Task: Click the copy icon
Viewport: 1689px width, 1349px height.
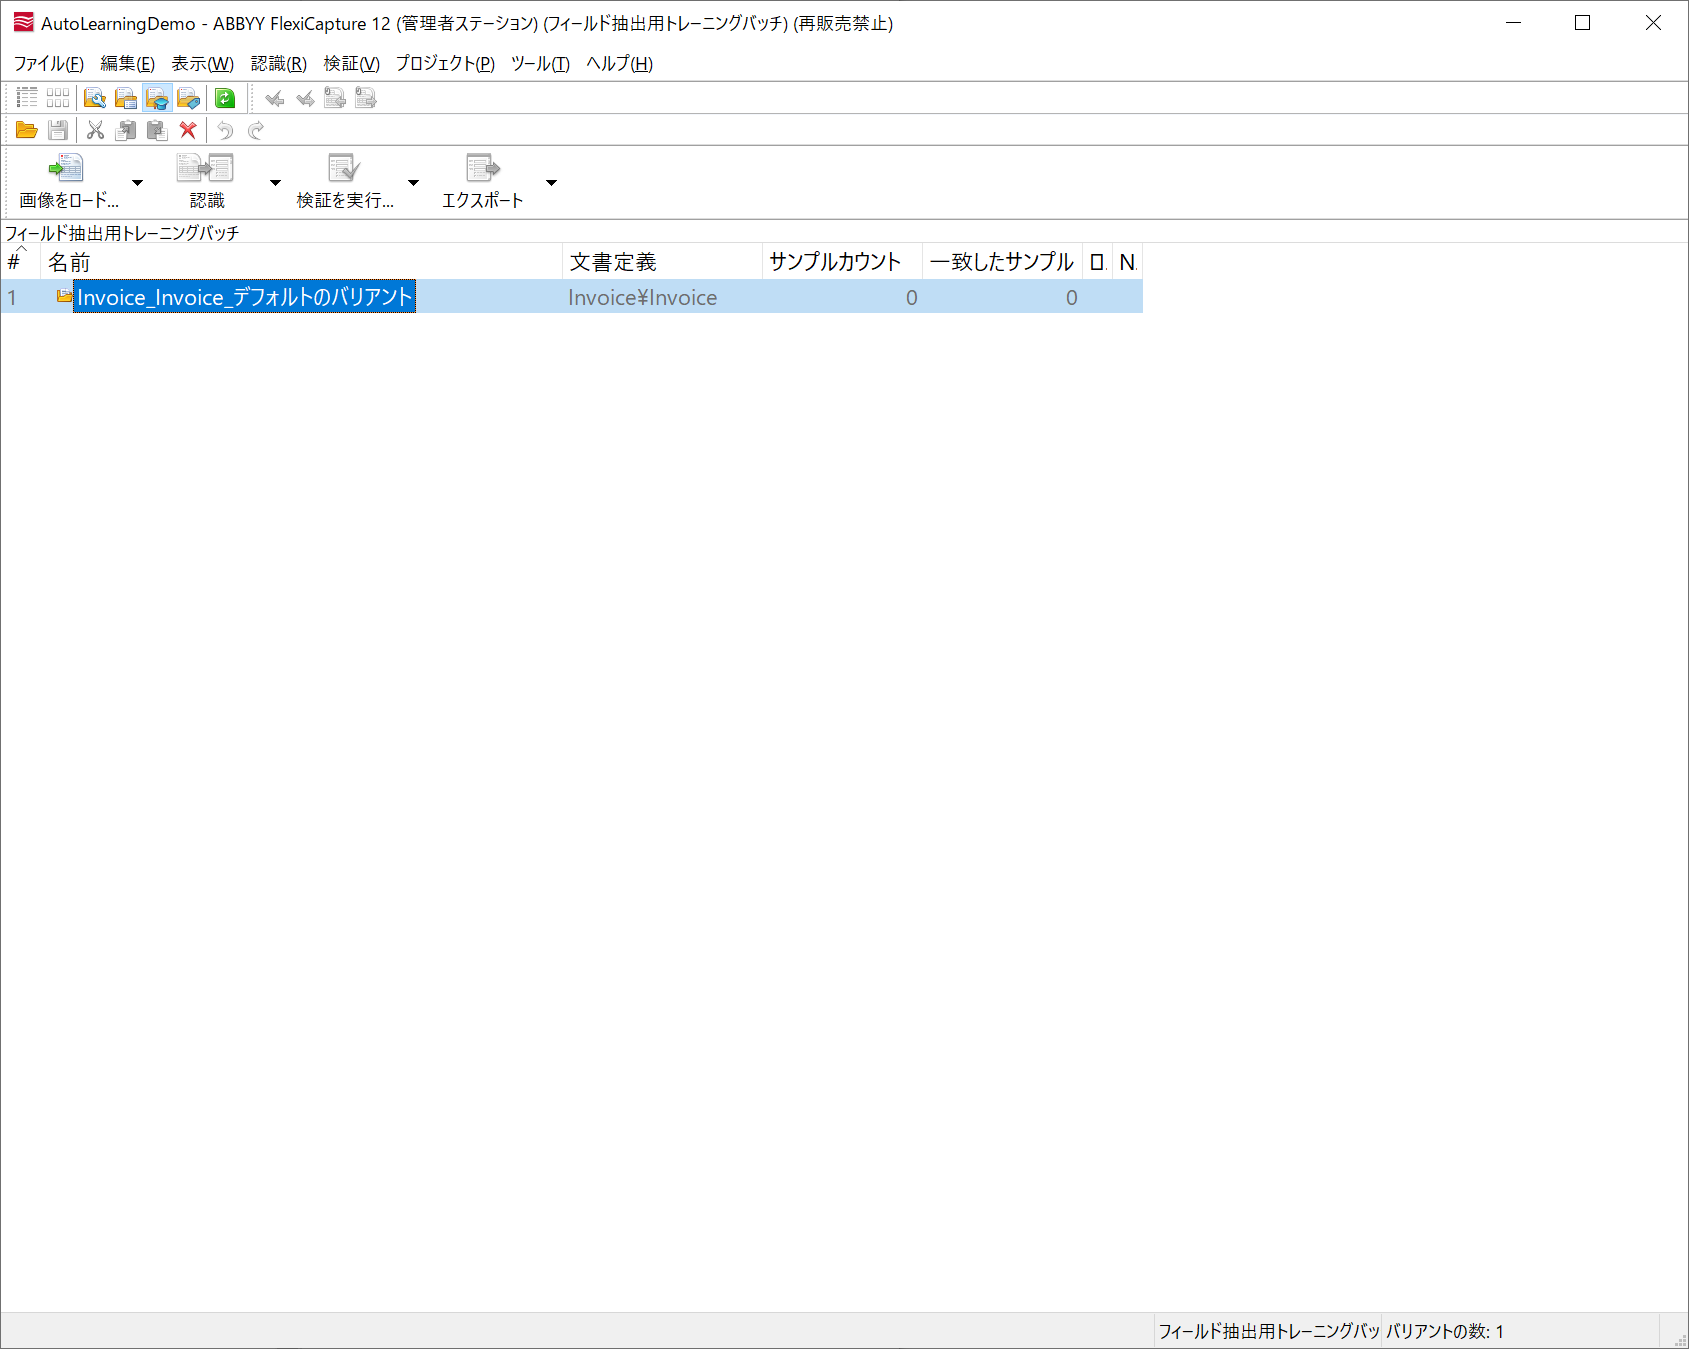Action: 126,130
